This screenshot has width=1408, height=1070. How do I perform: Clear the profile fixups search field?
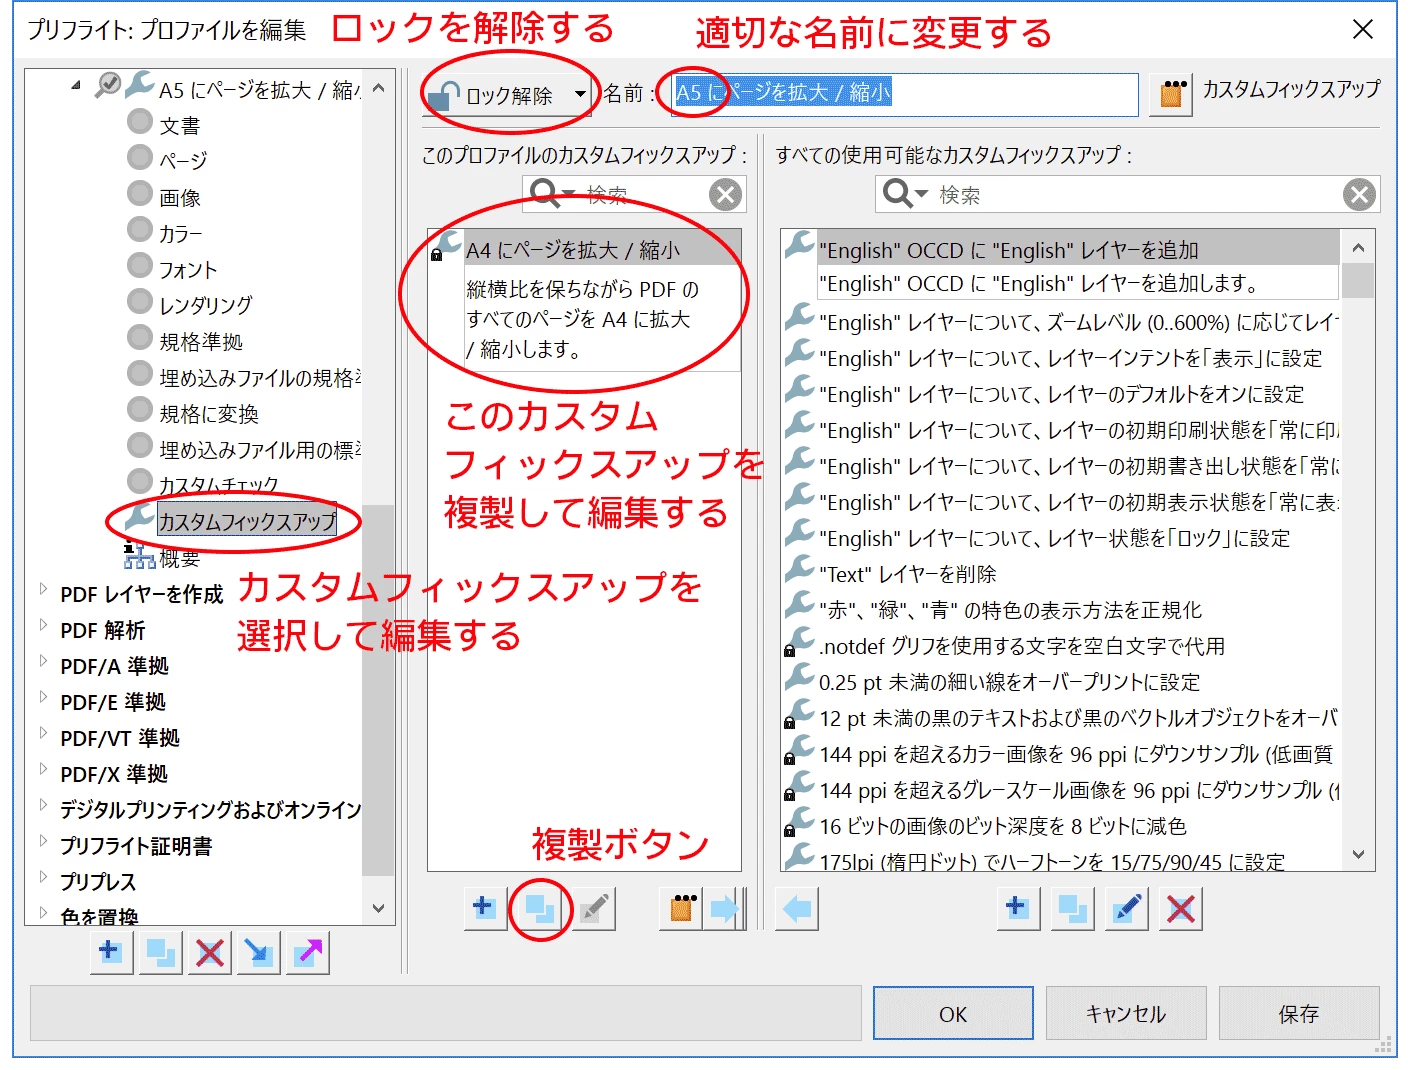click(725, 194)
